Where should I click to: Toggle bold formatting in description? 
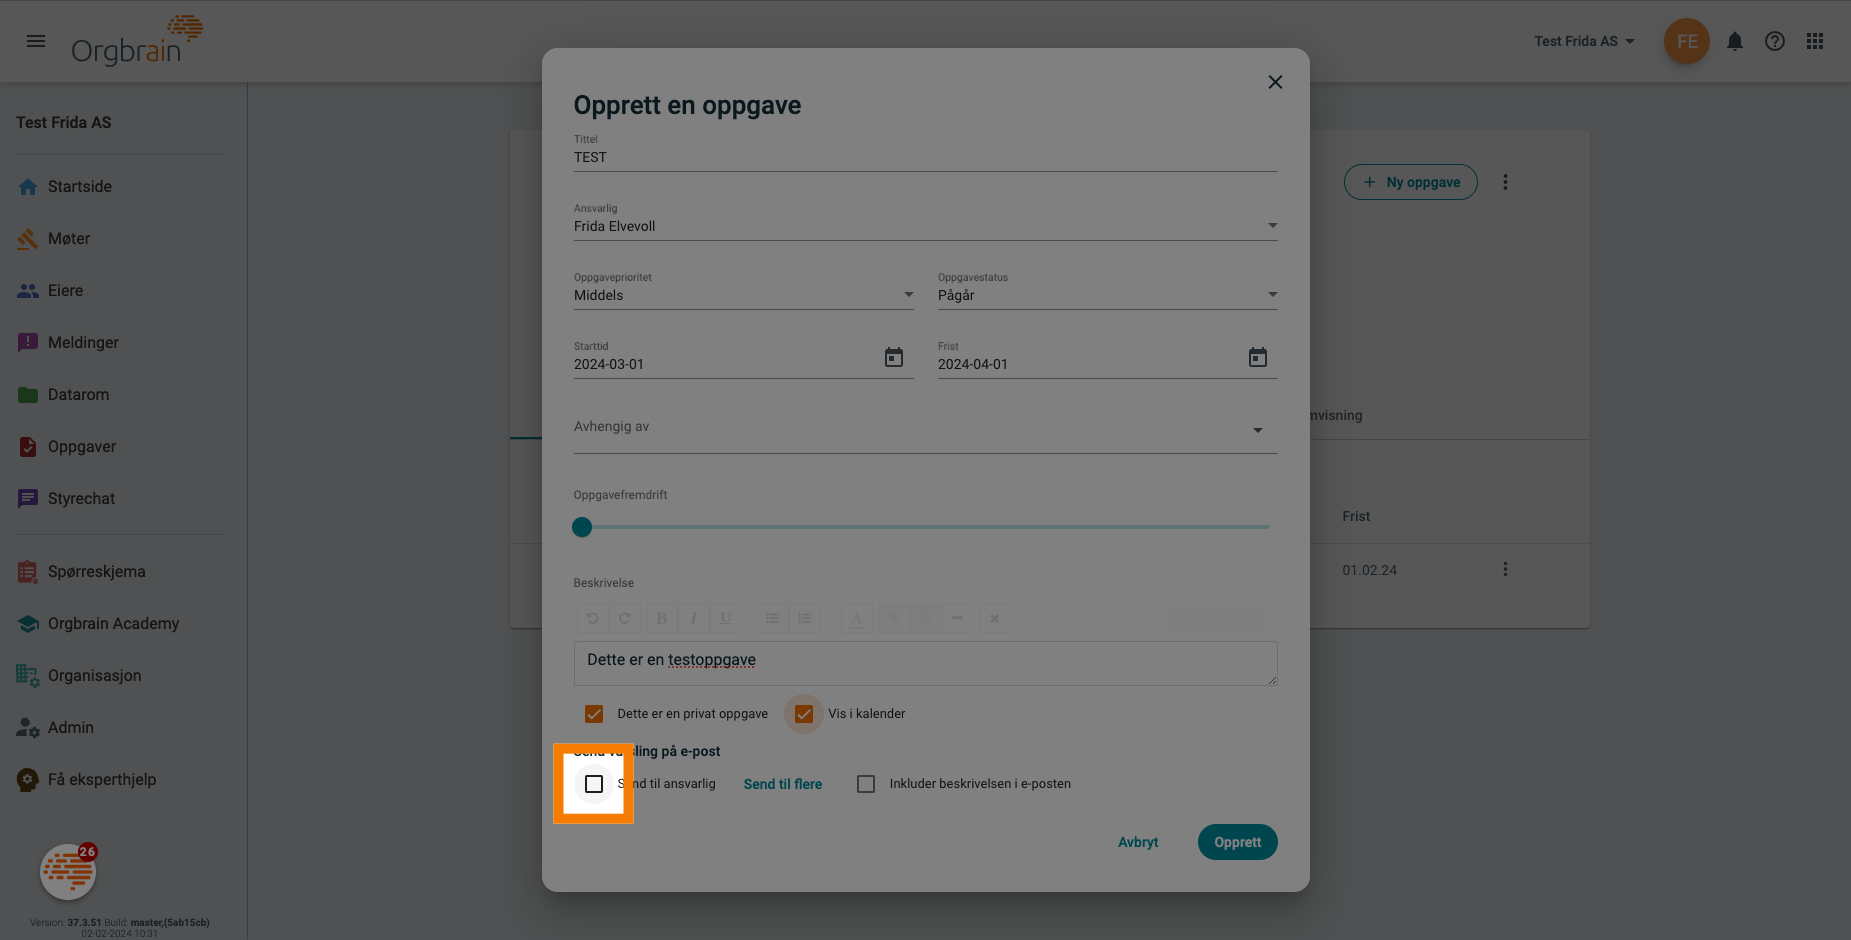click(x=662, y=618)
